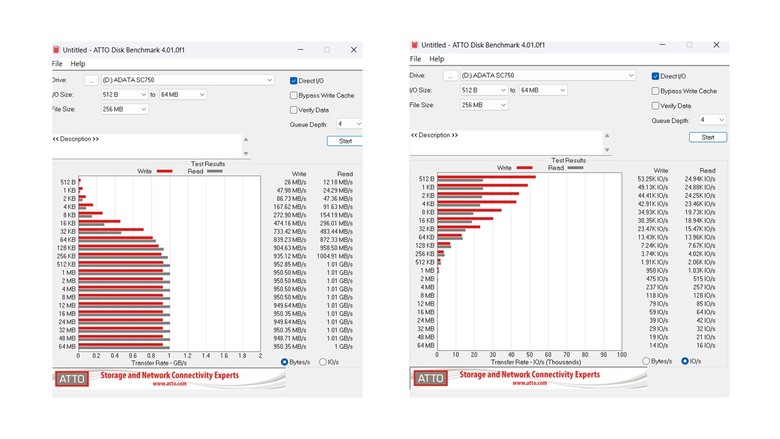
Task: Select IO/s radio in right window
Action: [x=684, y=361]
